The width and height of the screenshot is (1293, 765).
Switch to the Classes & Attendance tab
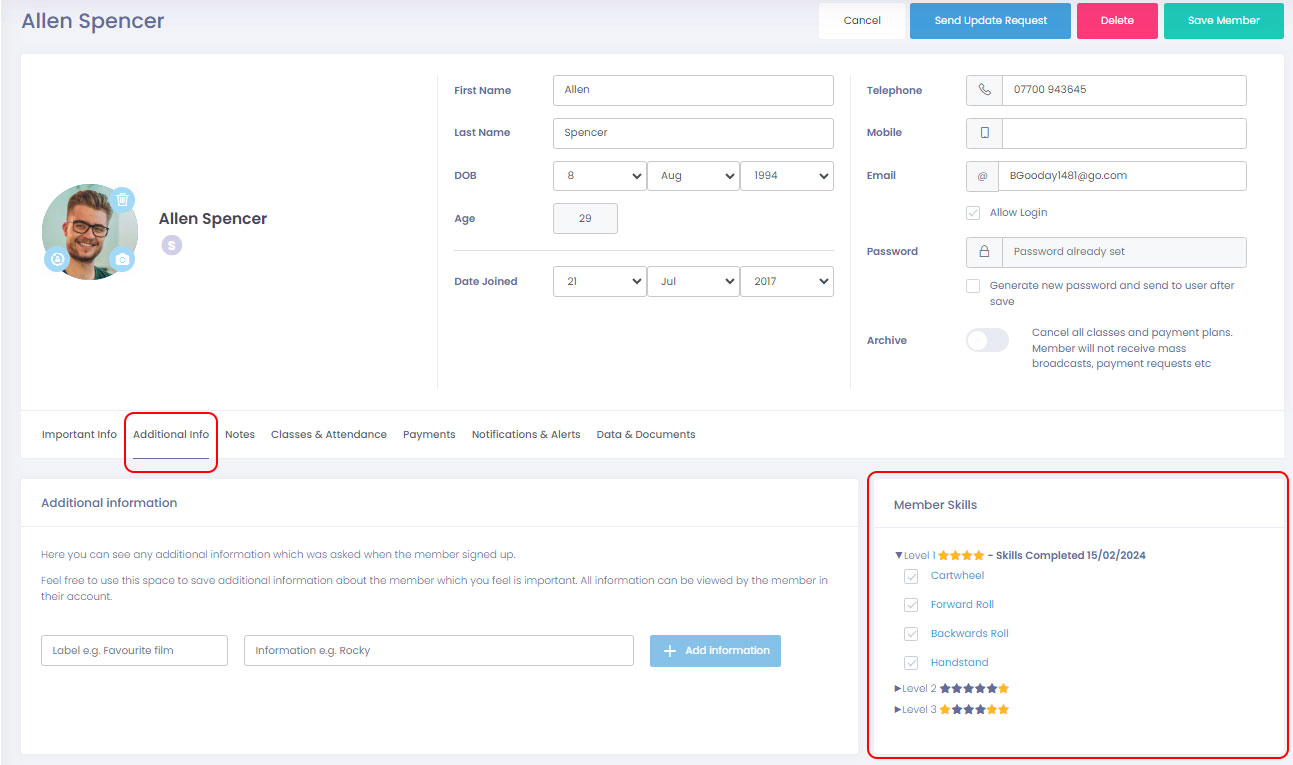click(328, 435)
